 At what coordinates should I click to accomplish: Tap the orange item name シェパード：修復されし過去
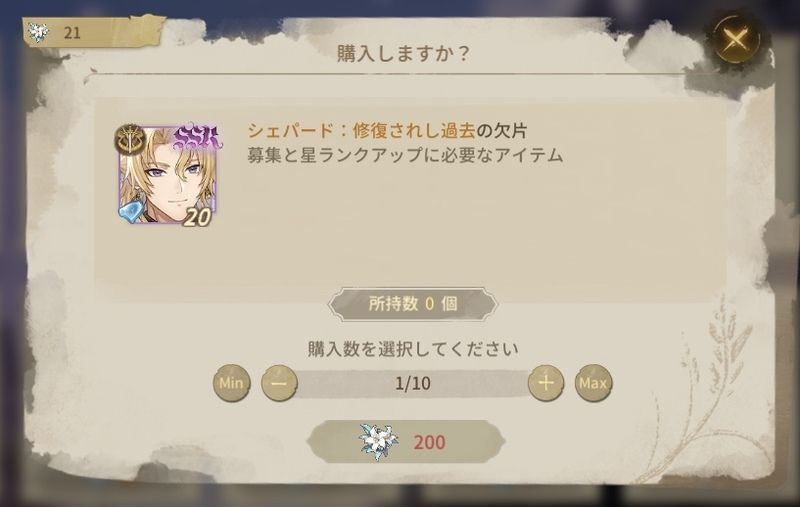point(361,131)
